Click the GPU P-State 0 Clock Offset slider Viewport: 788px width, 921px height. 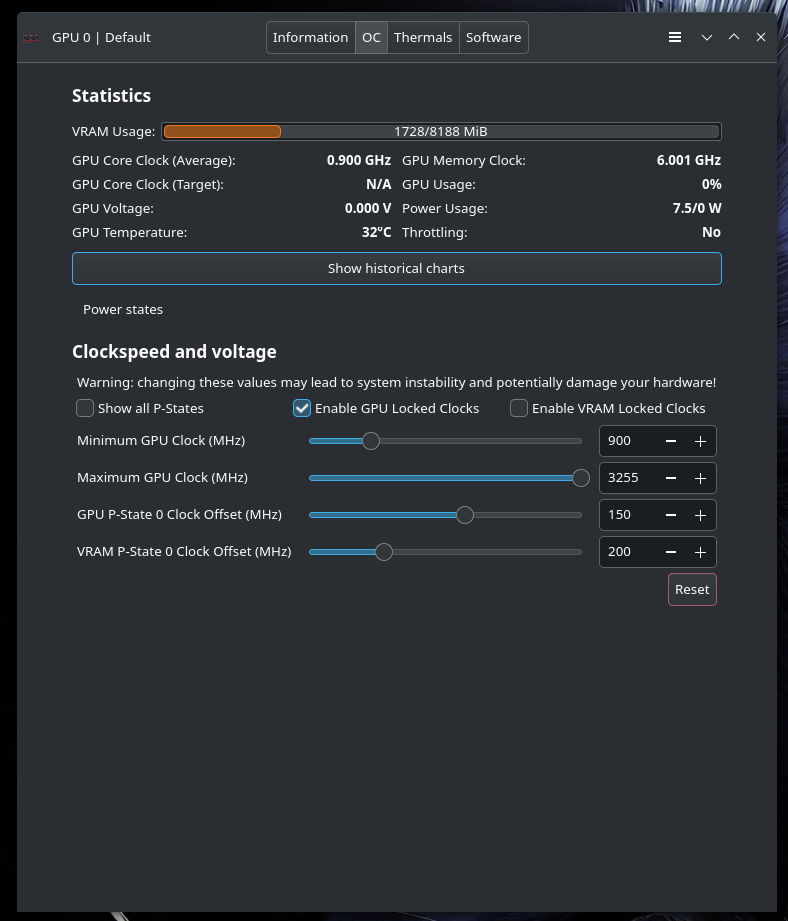446,515
